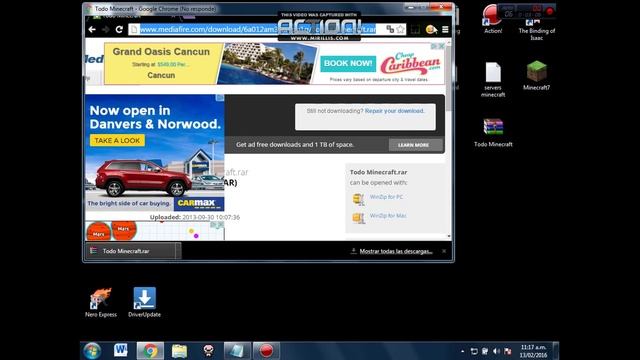
Task: Click the bubble game ad below CarMax
Action: (x=154, y=231)
